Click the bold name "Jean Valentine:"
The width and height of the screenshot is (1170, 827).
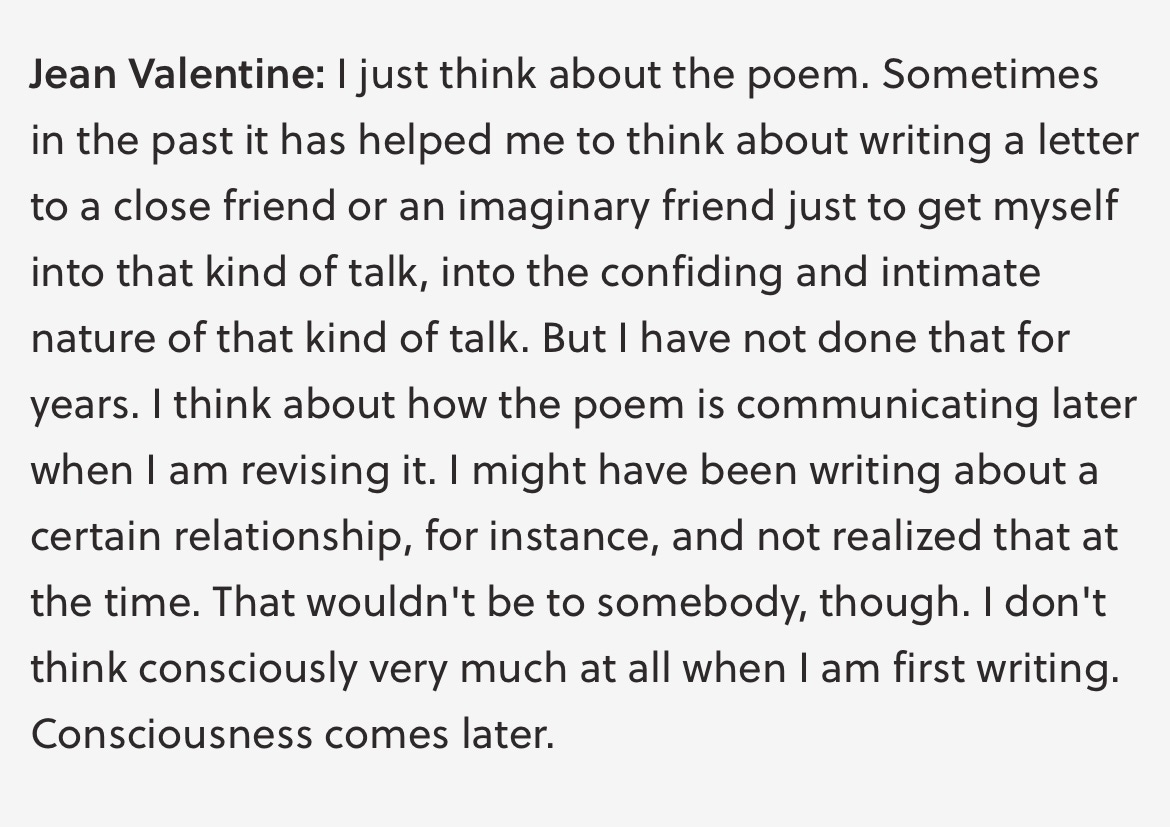click(x=178, y=75)
